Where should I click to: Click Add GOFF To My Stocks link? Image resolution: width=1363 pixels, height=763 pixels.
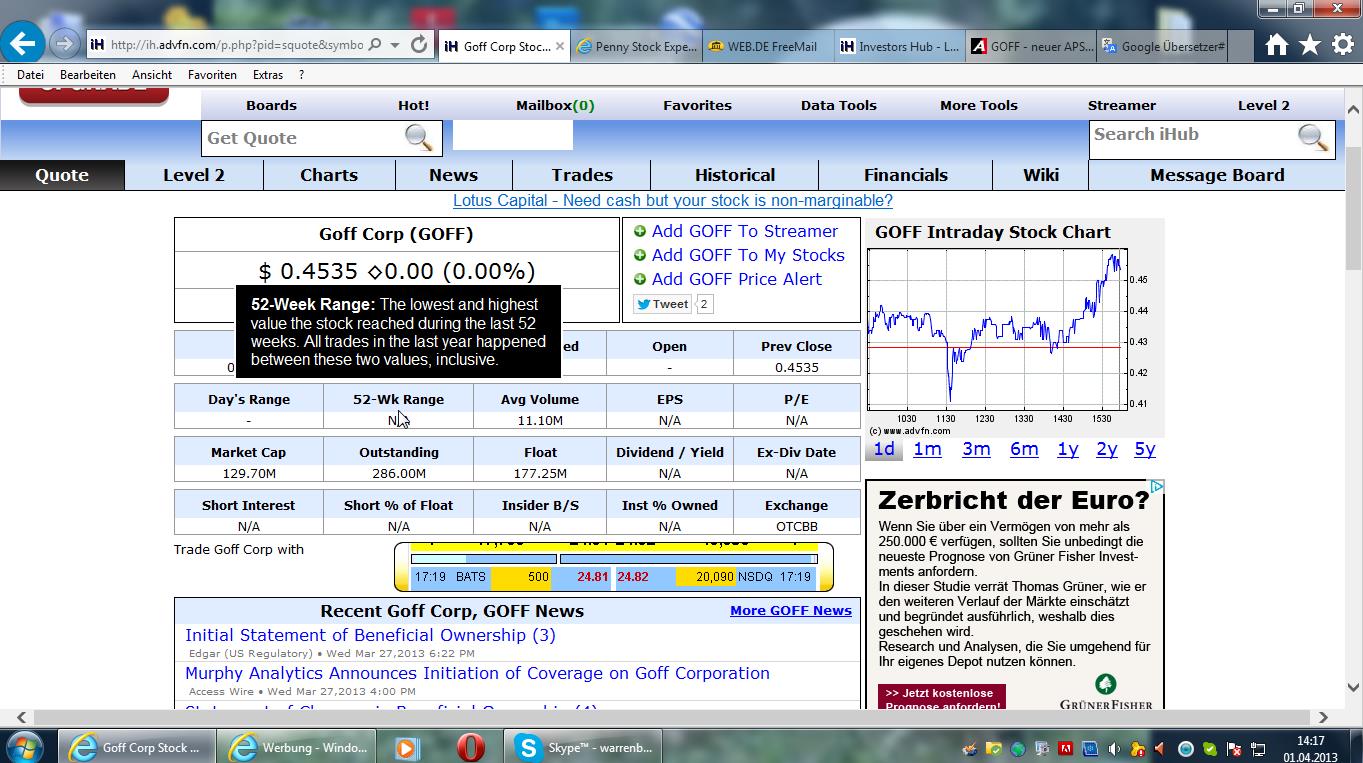coord(748,255)
